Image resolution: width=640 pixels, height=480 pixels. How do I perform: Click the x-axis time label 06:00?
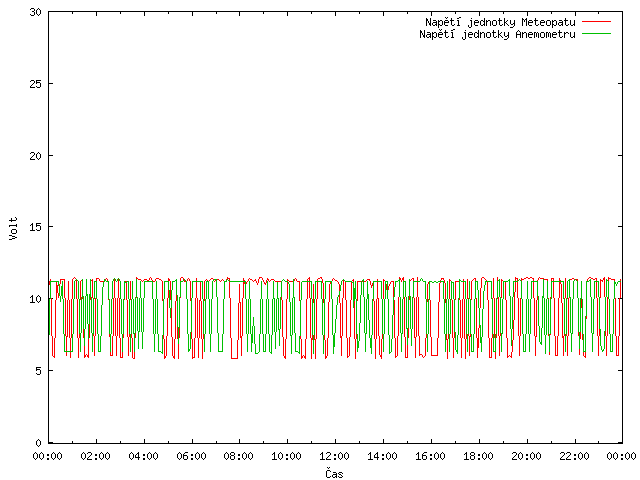tap(191, 456)
